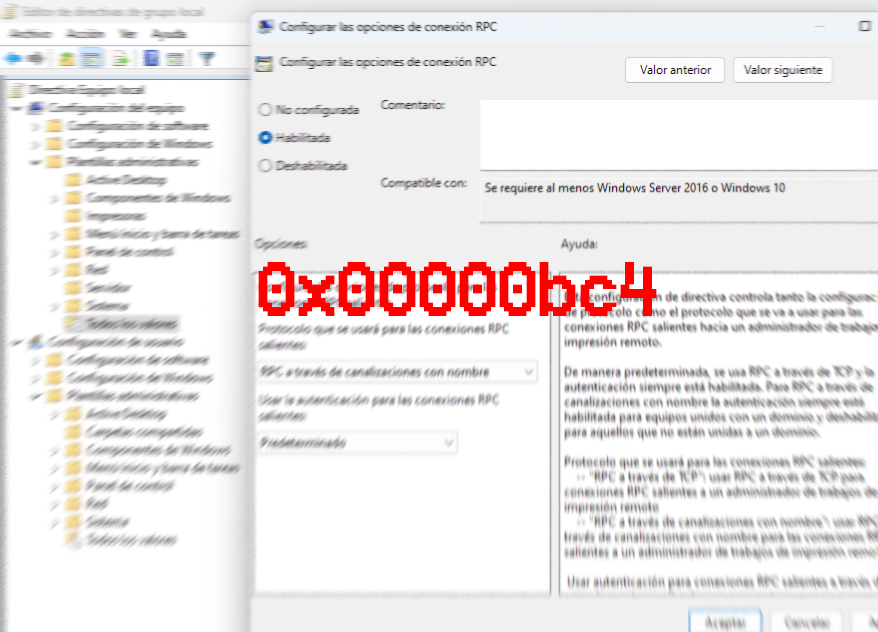
Task: Click the Export list toolbar icon
Action: coord(120,56)
